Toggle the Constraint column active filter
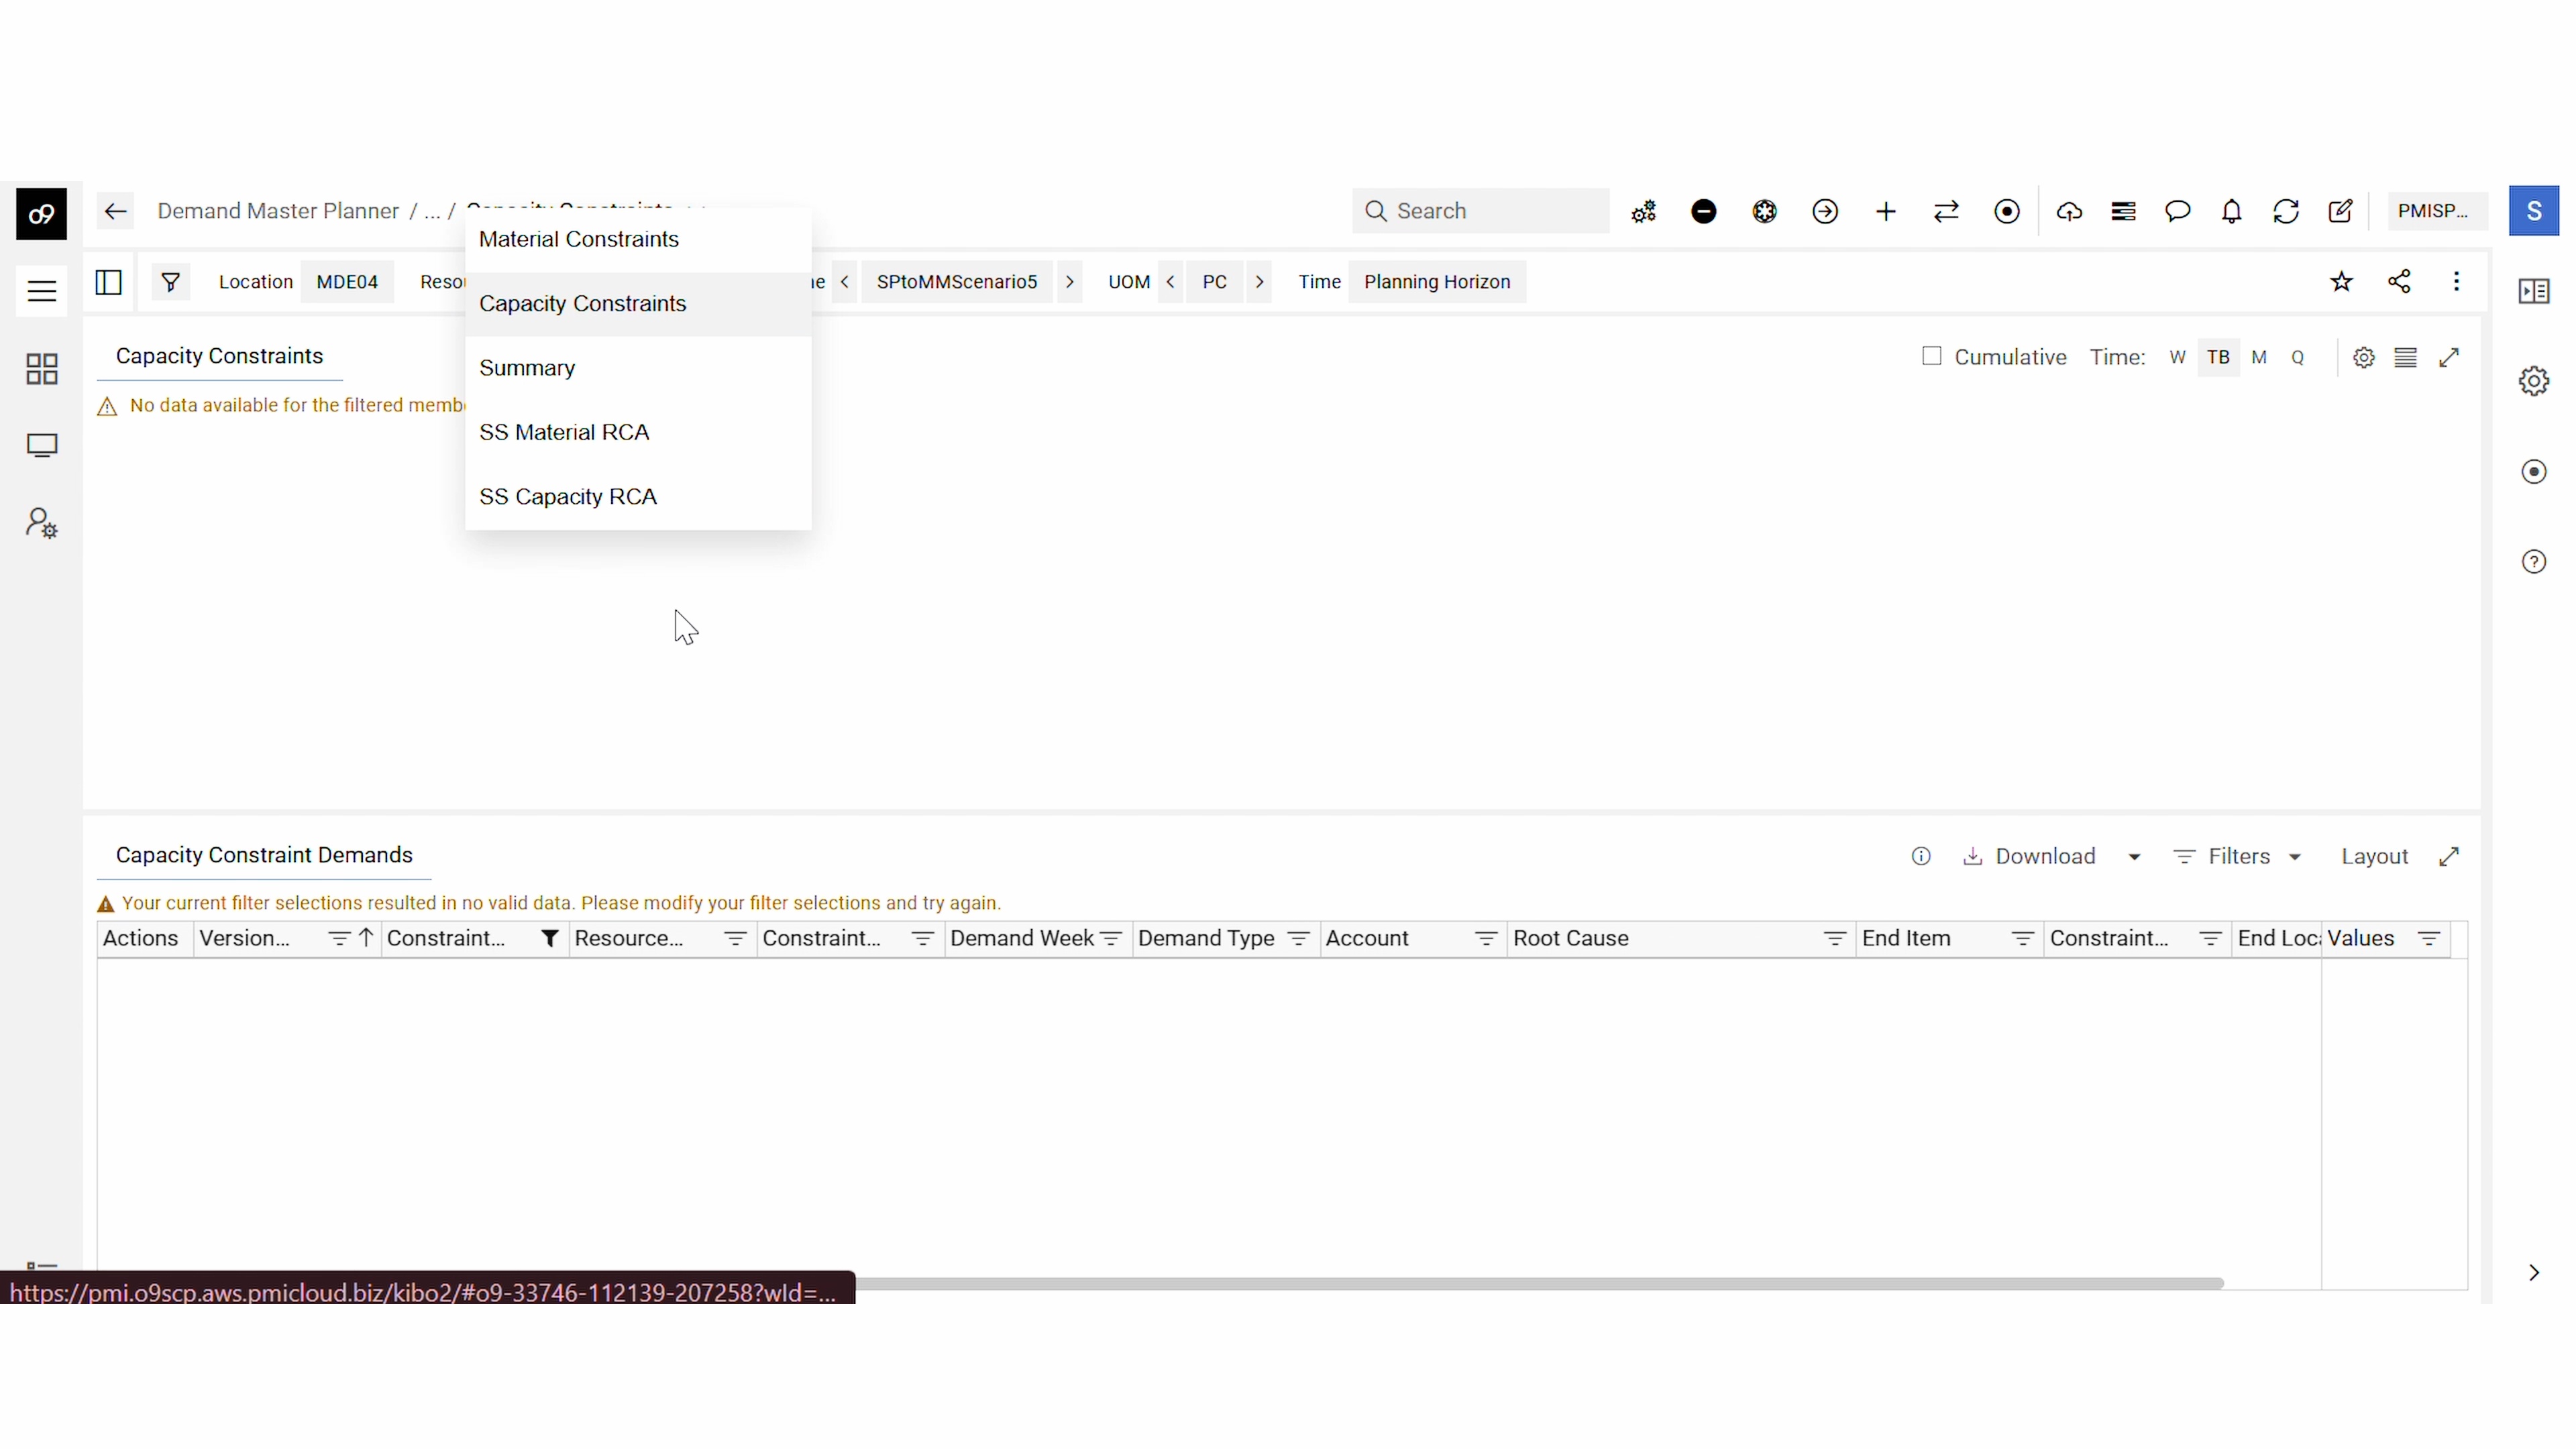This screenshot has height=1449, width=2576. 548,938
